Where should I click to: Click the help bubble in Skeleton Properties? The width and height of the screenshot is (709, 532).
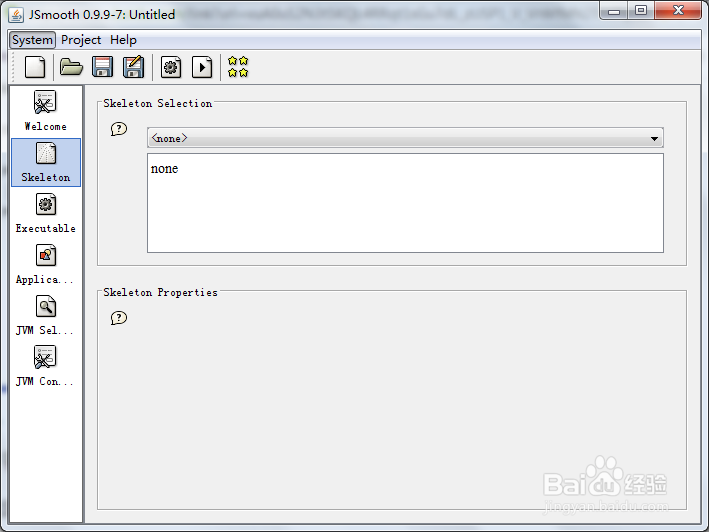[x=119, y=318]
